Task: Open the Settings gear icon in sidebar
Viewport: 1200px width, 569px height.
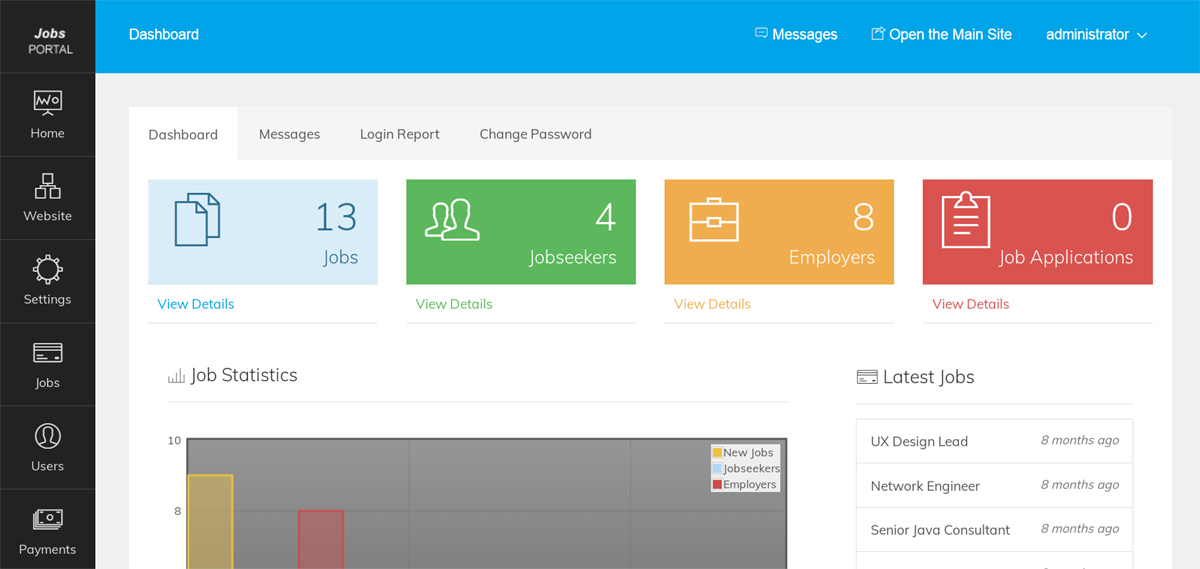Action: tap(47, 269)
